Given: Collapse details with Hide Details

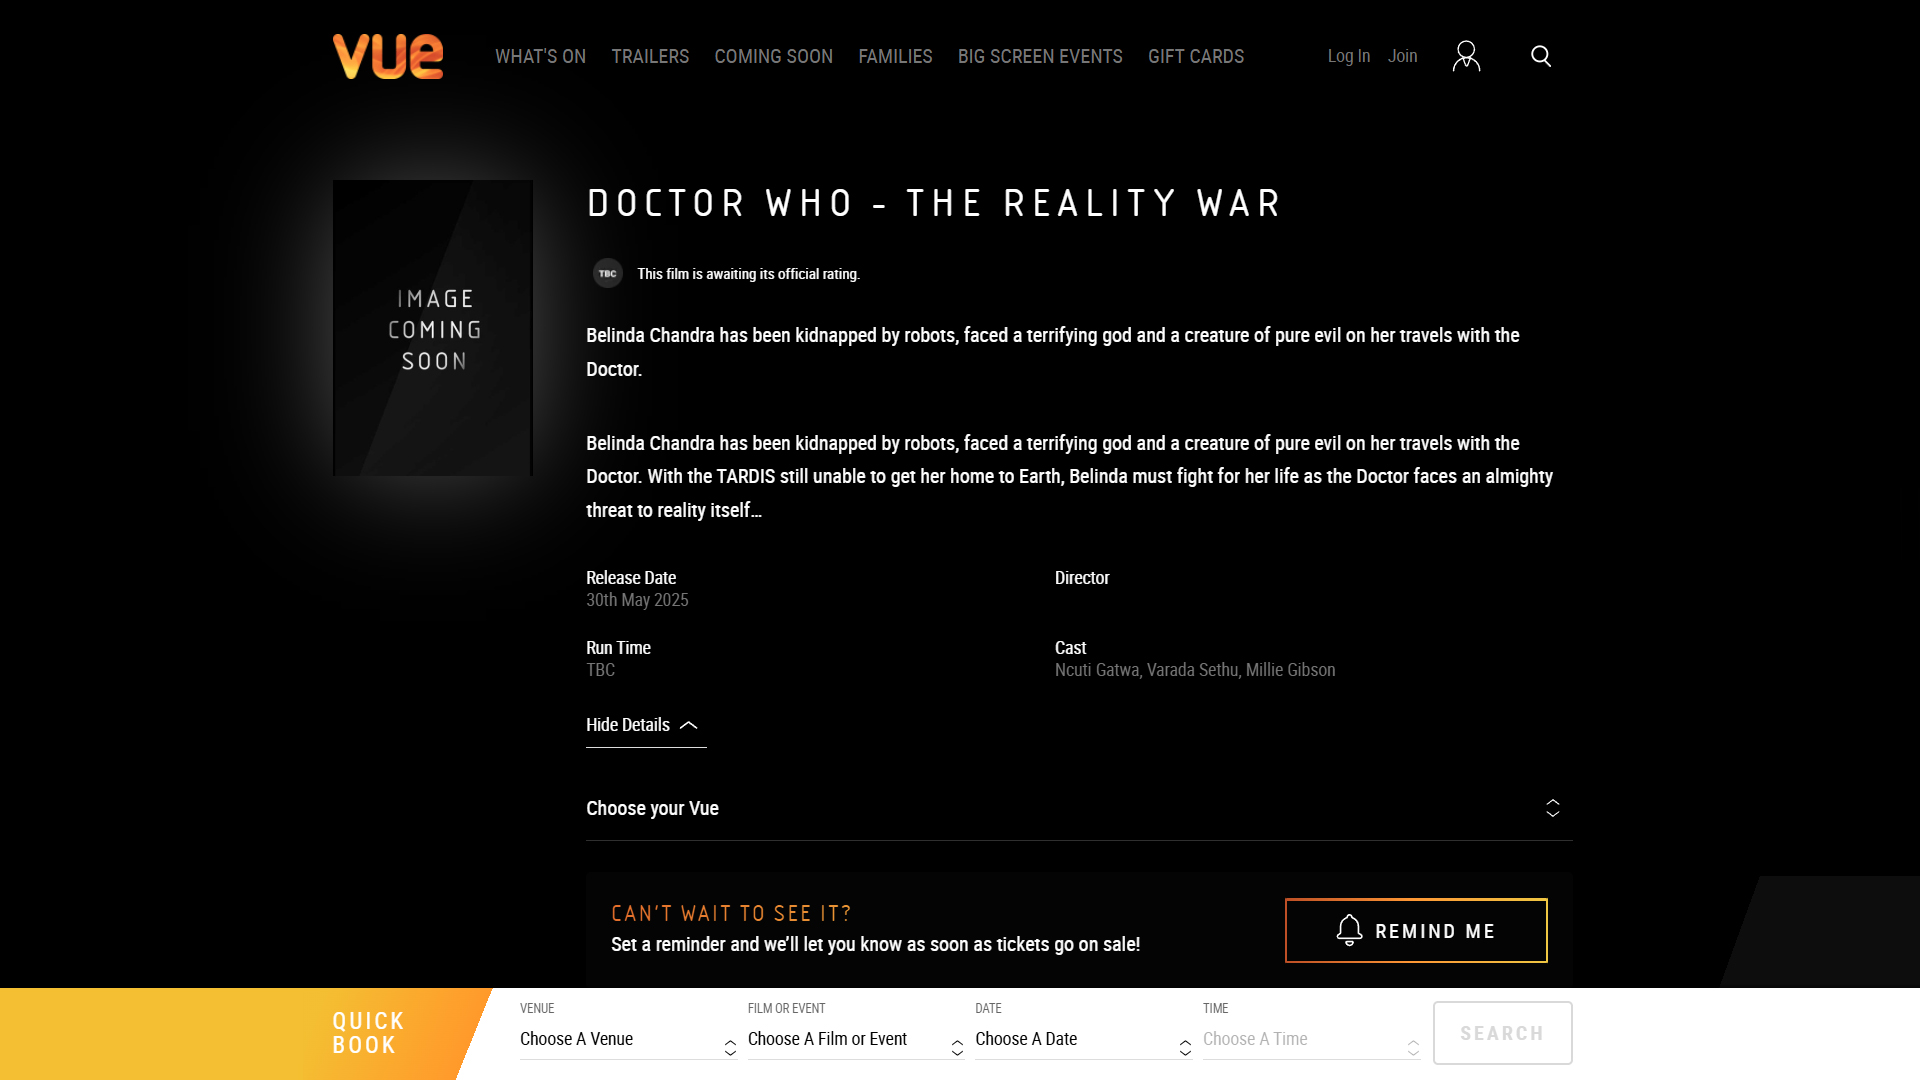Looking at the screenshot, I should tap(628, 726).
